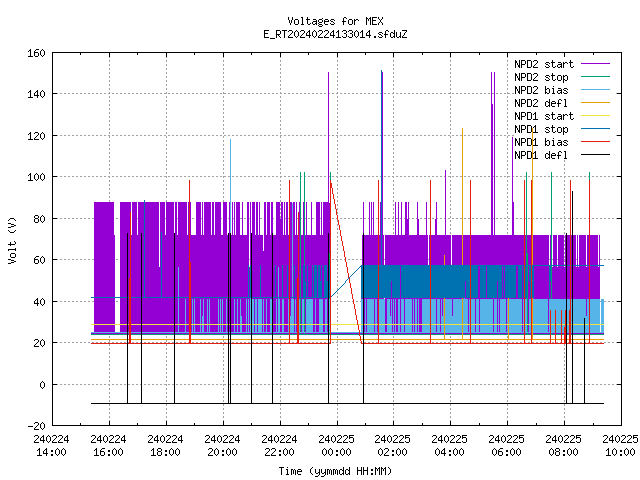Click the green NPD2 stop legend line
Image resolution: width=640 pixels, height=480 pixels.
(x=595, y=76)
